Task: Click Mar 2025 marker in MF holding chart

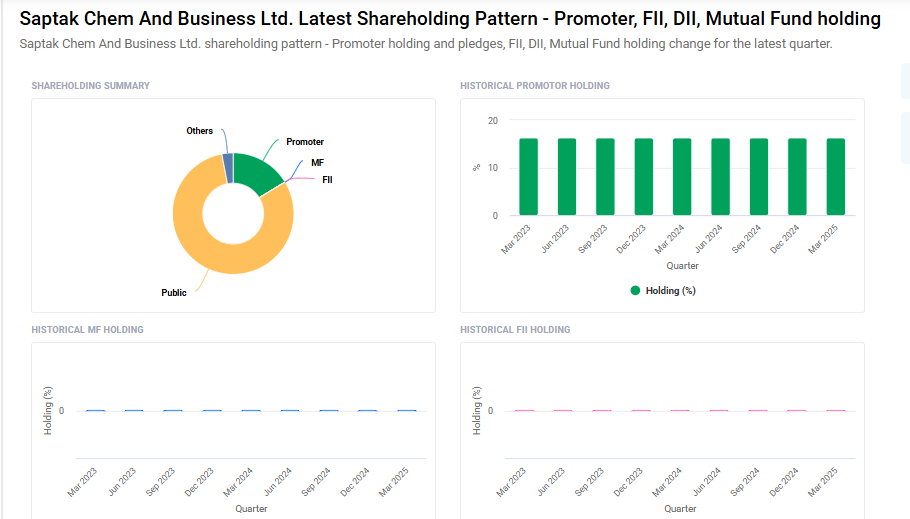Action: pyautogui.click(x=407, y=411)
